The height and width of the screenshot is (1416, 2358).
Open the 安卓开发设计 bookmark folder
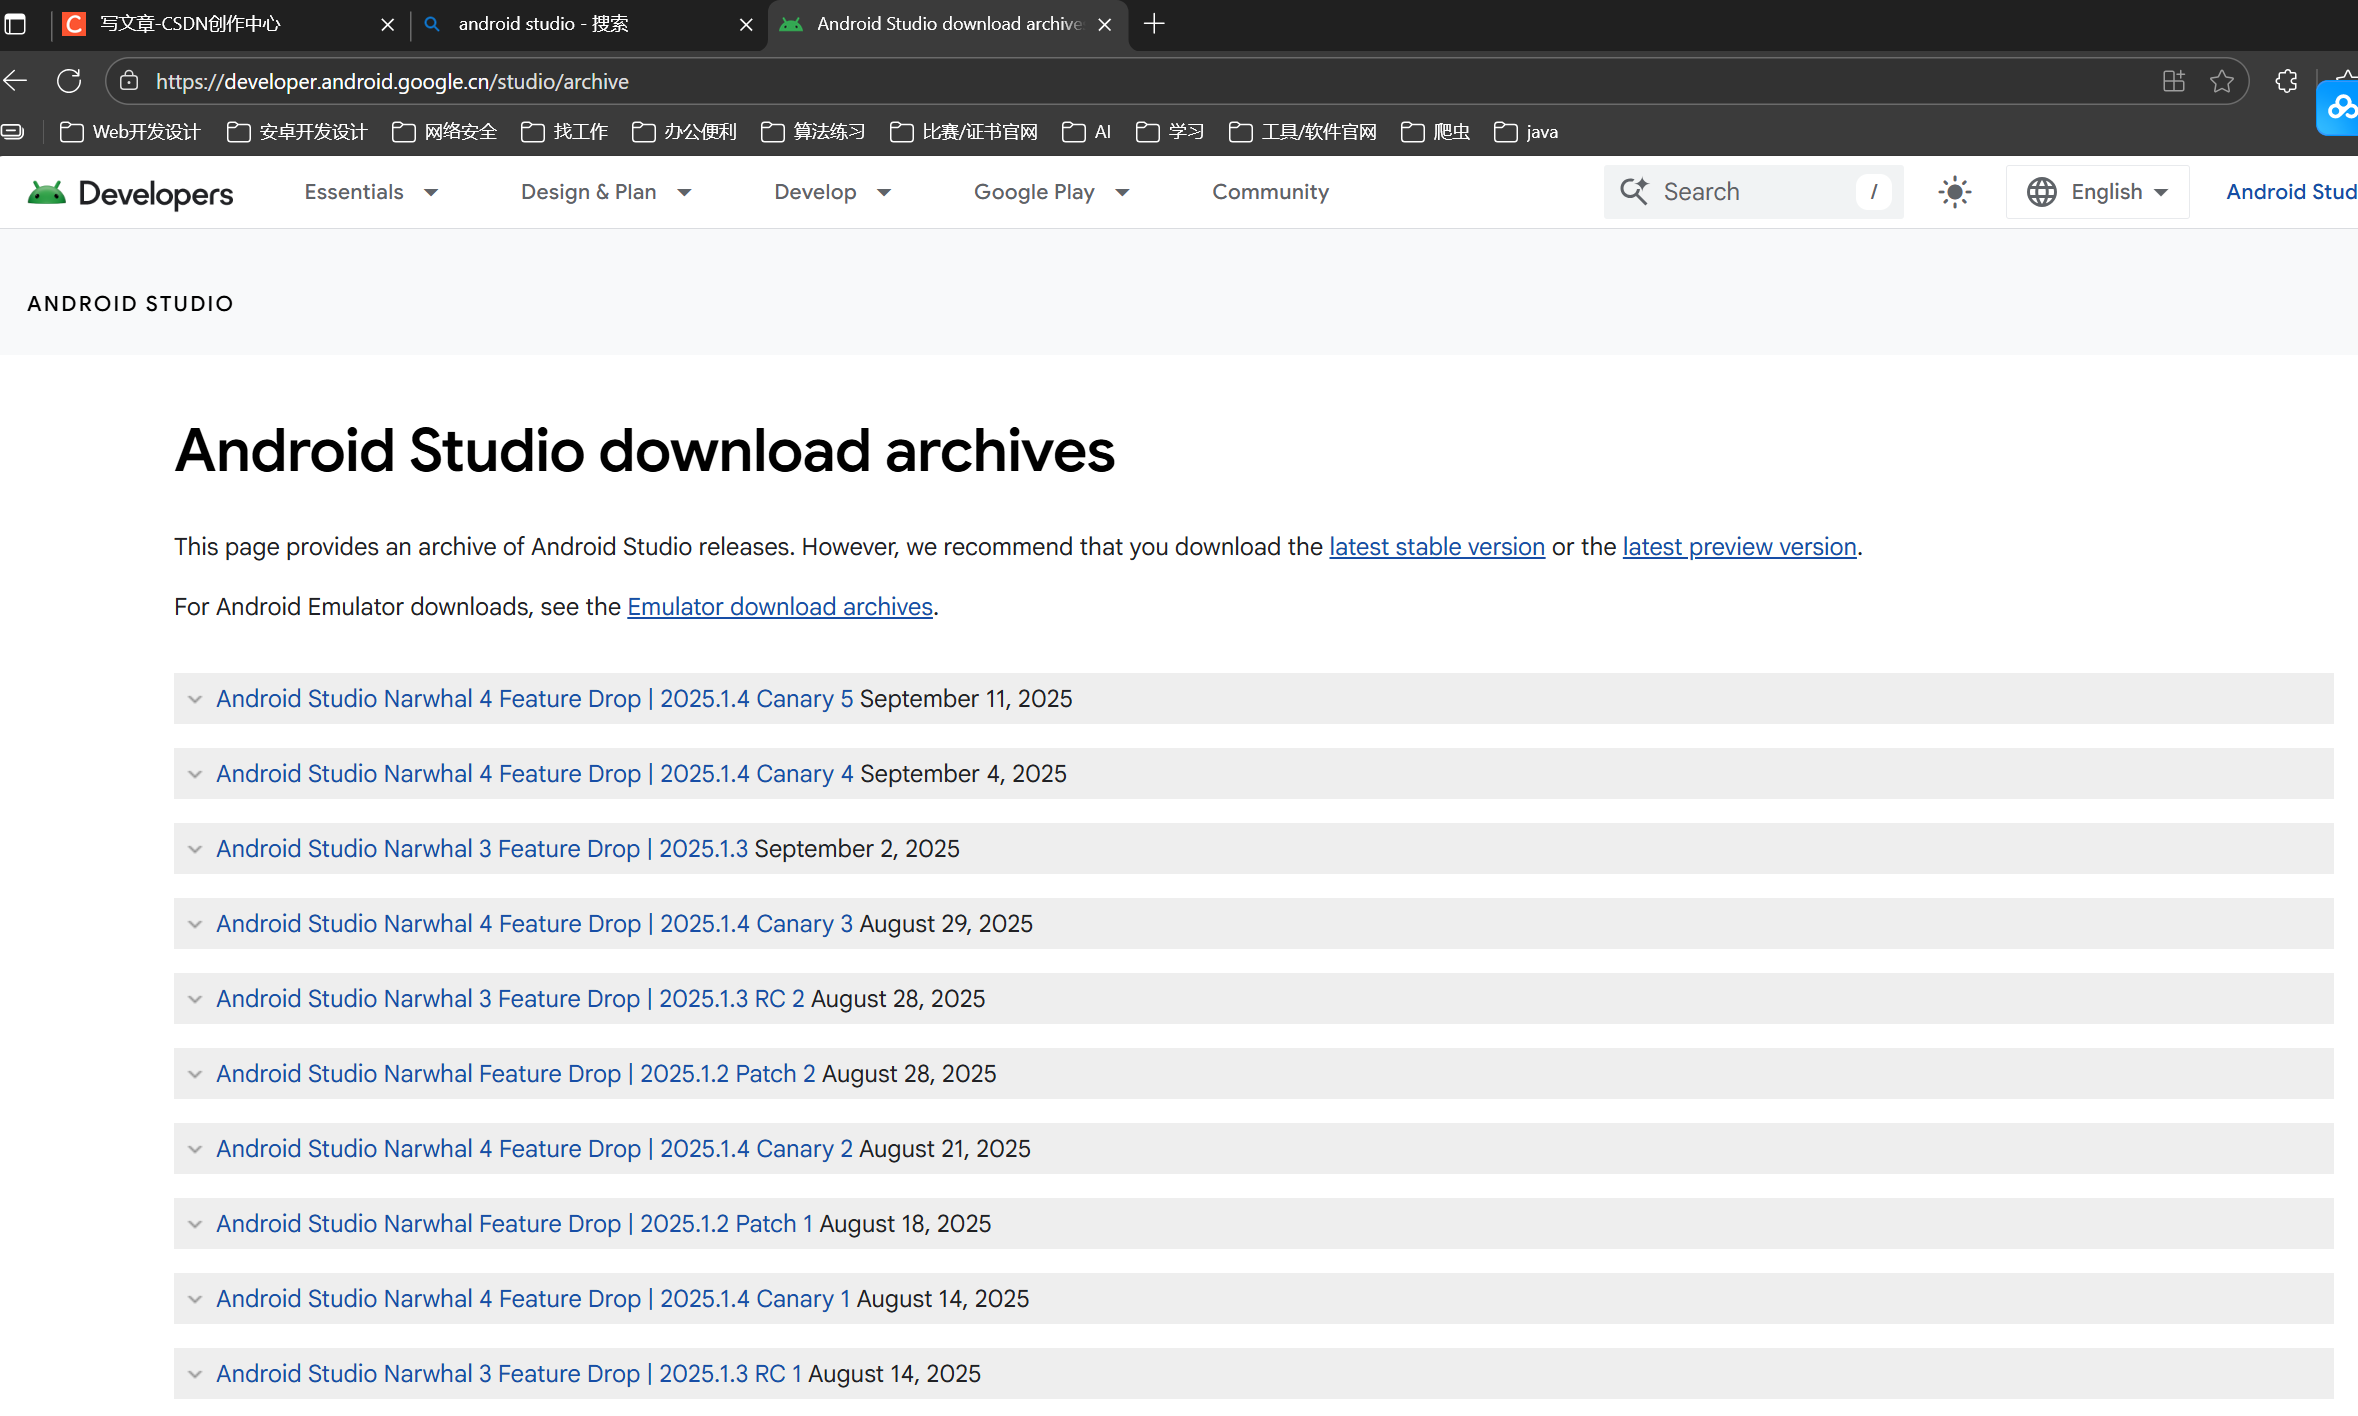(x=297, y=132)
